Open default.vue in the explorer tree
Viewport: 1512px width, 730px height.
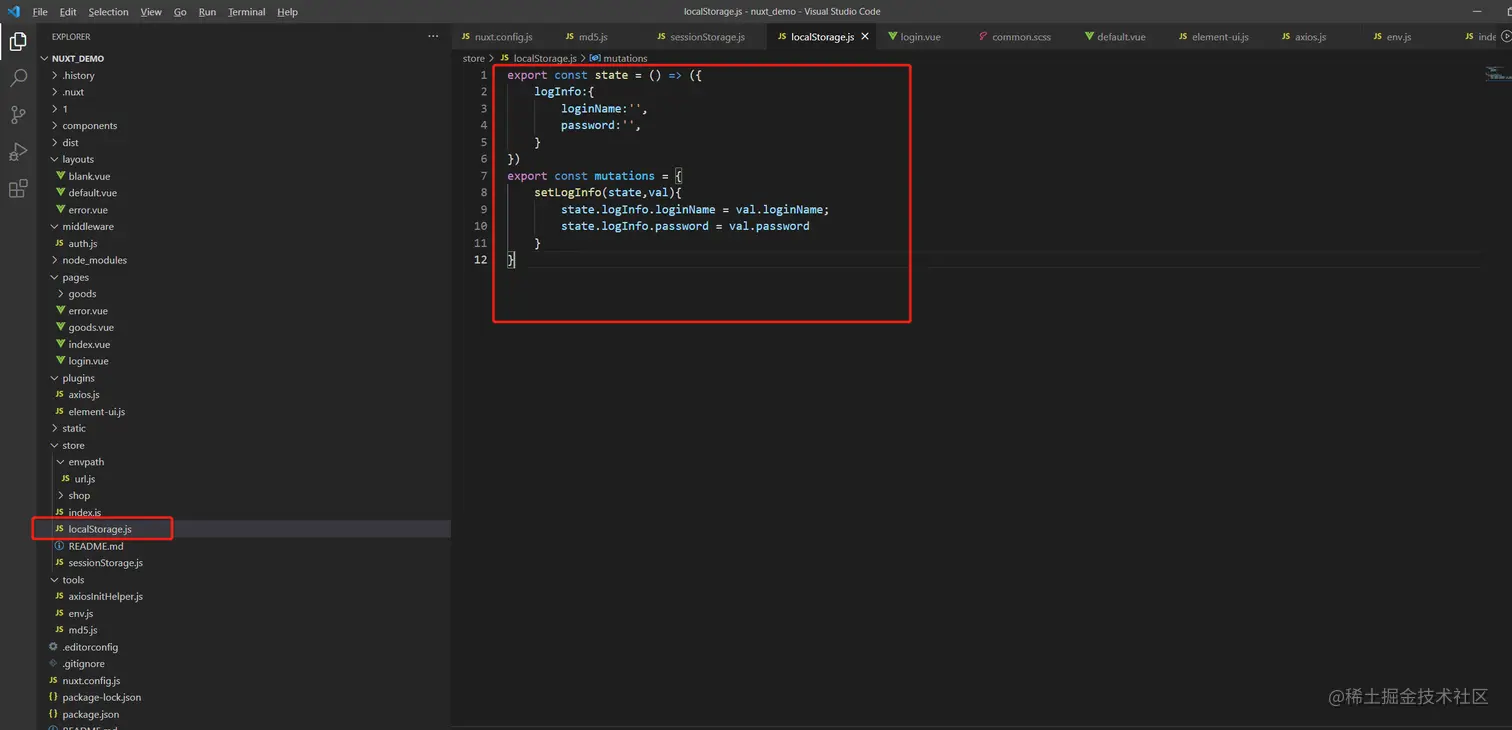coord(92,193)
